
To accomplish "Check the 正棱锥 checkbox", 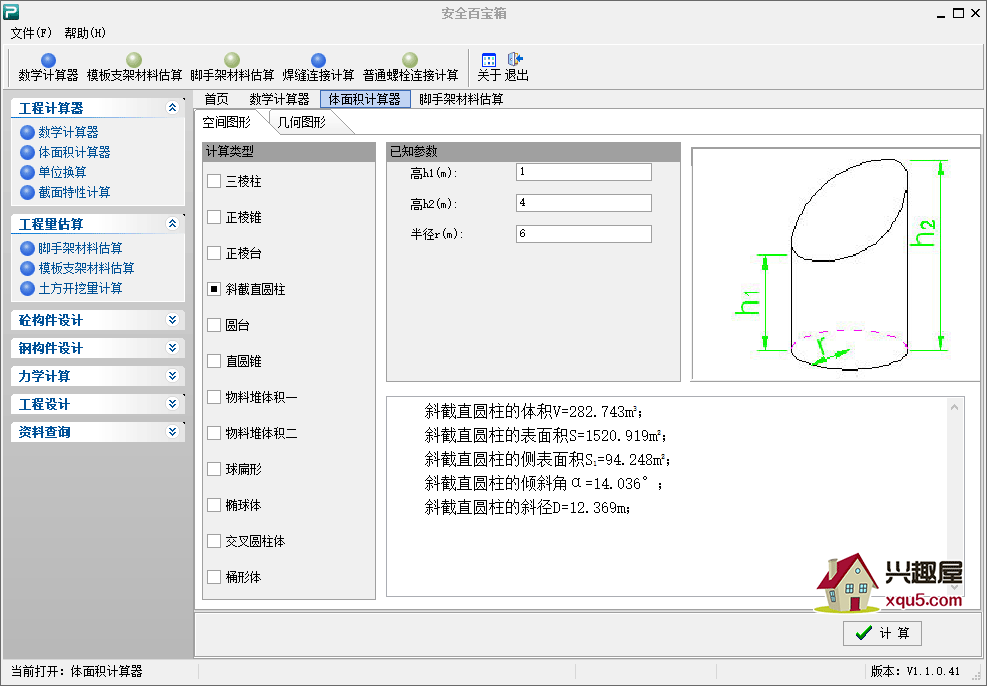I will [x=214, y=217].
